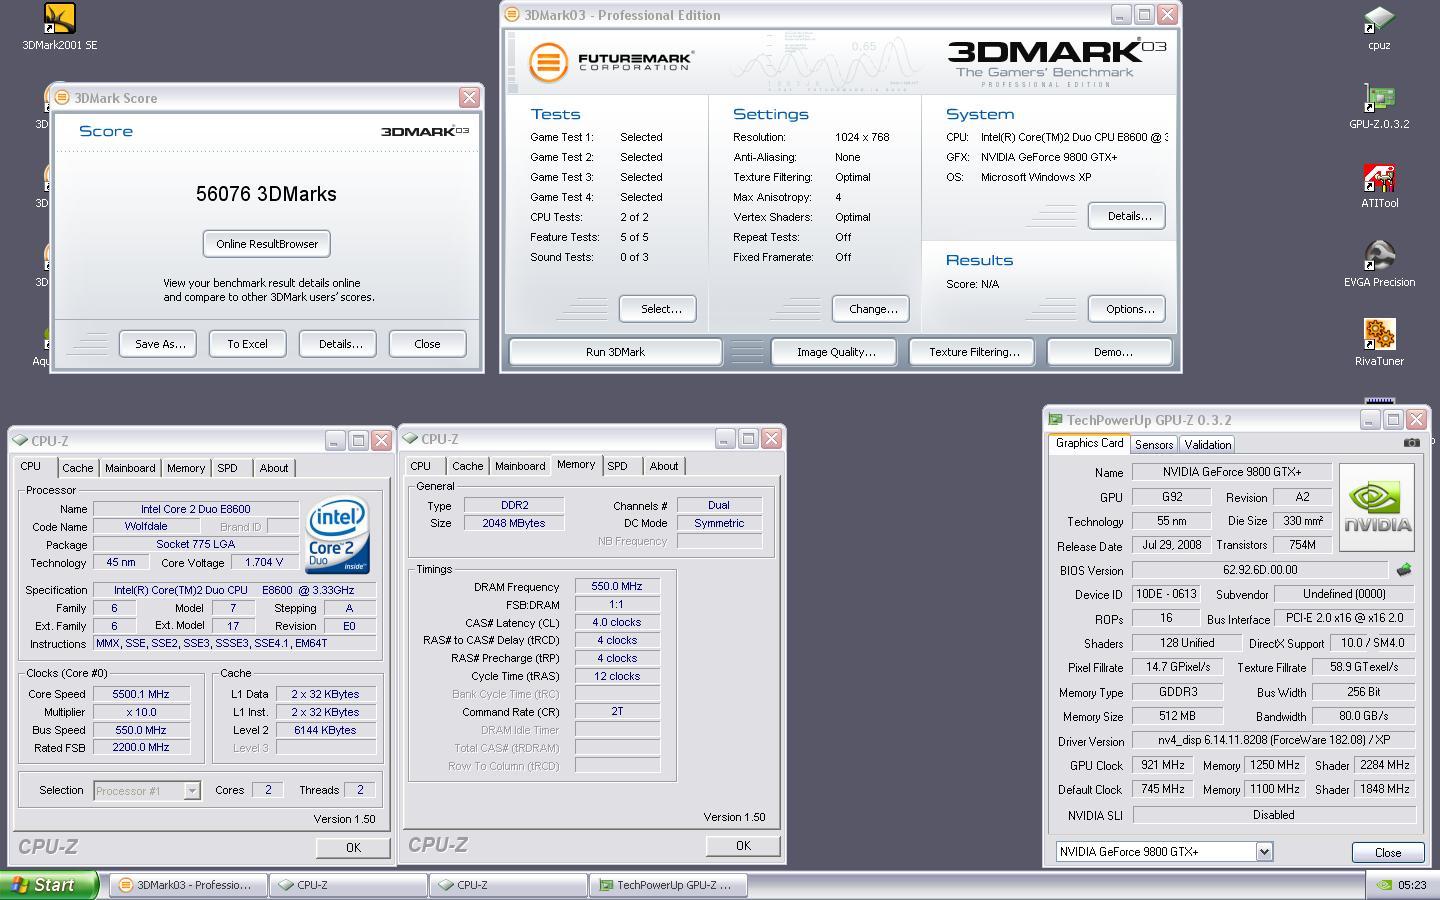Click Change... under Settings
The height and width of the screenshot is (900, 1440).
pos(871,309)
